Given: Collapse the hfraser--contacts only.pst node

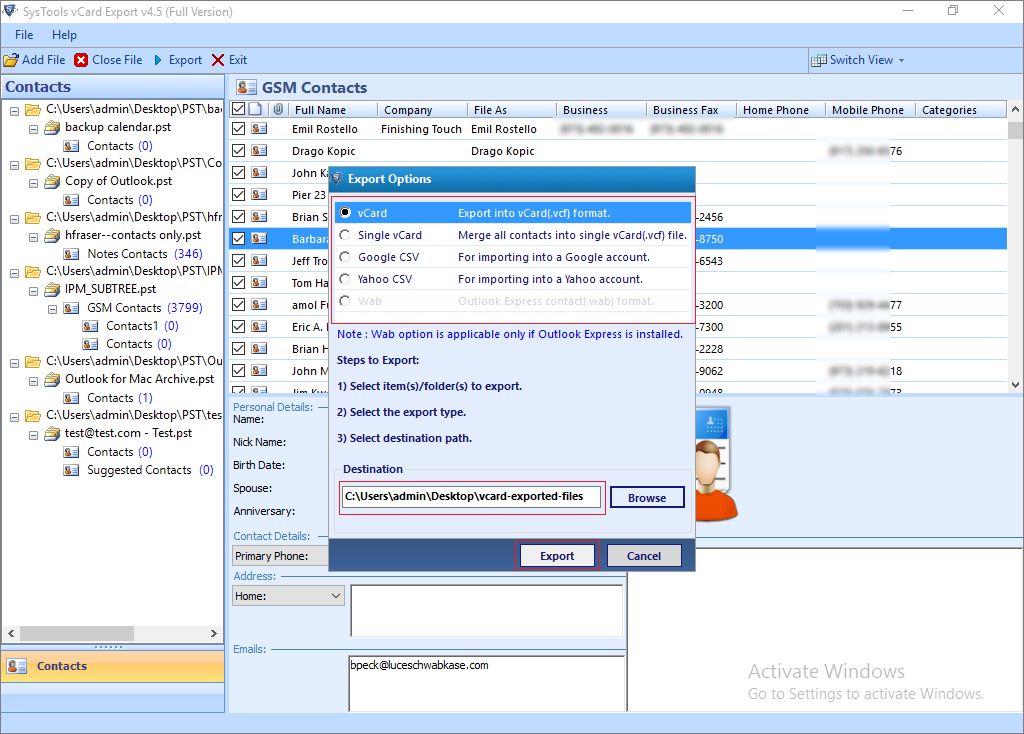Looking at the screenshot, I should pyautogui.click(x=33, y=238).
